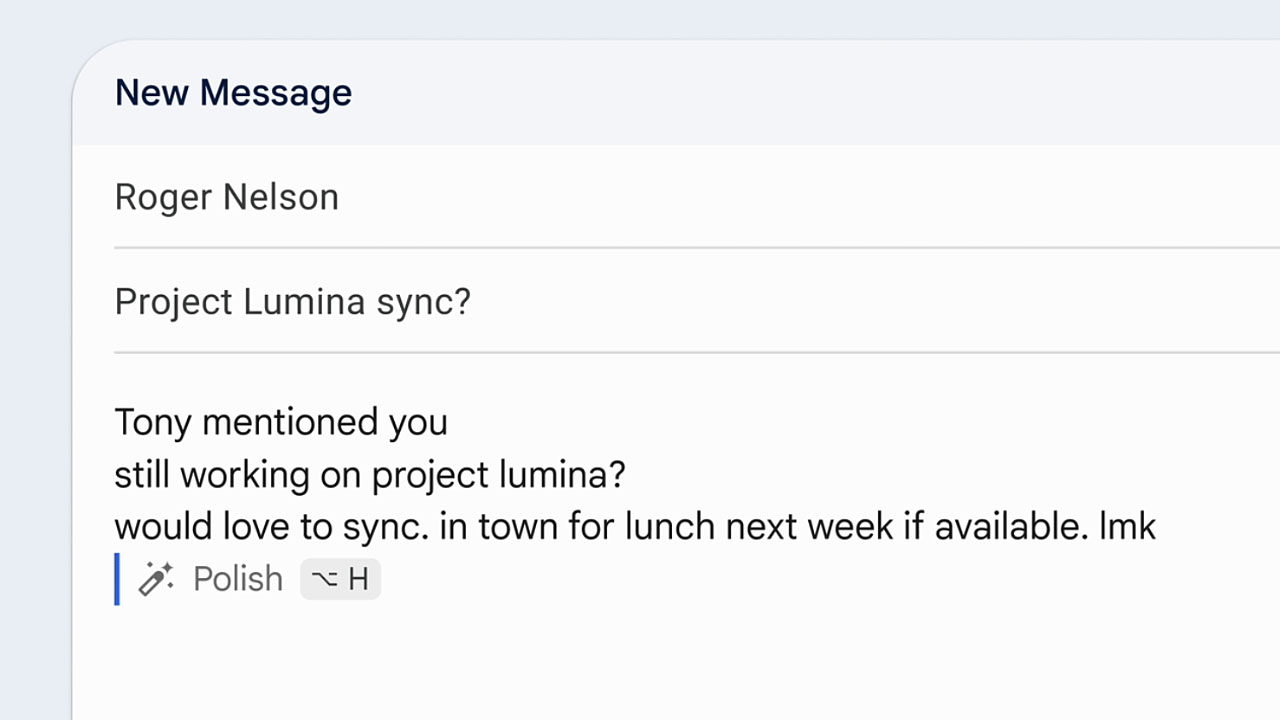Click the Polish magic wand icon
The image size is (1280, 720).
coord(155,579)
